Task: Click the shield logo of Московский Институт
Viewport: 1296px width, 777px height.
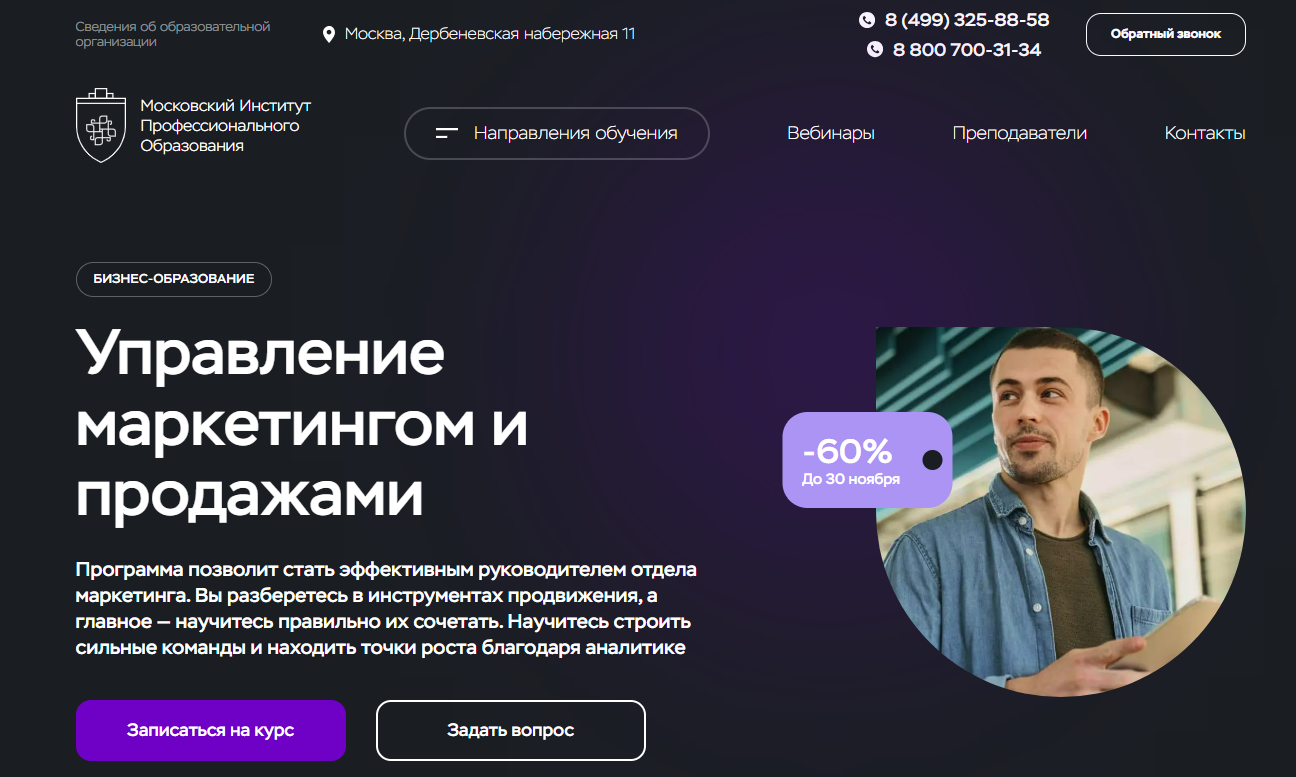Action: (100, 125)
